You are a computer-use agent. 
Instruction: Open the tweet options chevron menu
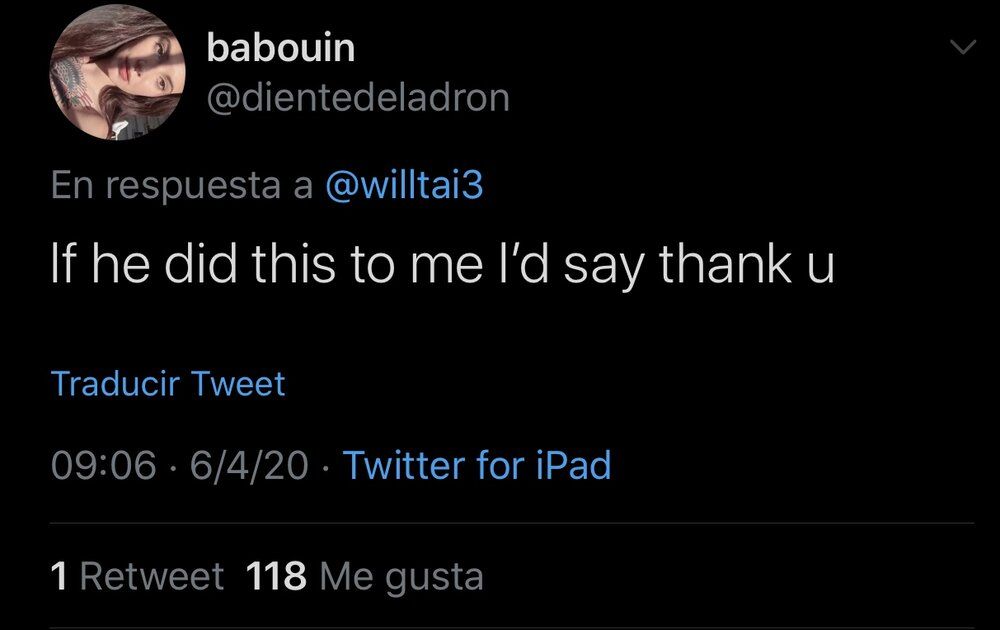point(962,47)
